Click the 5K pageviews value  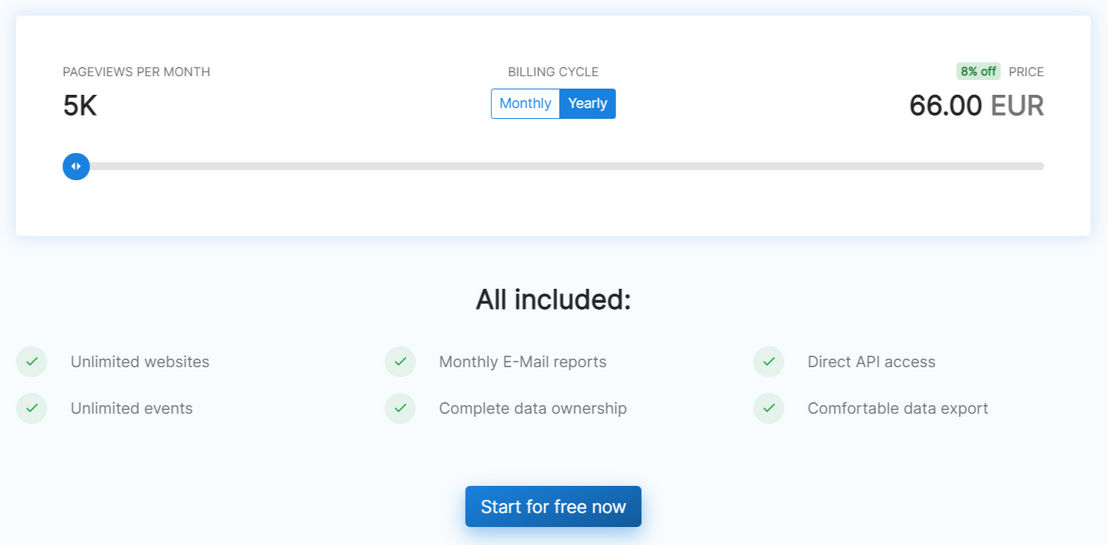pos(80,106)
